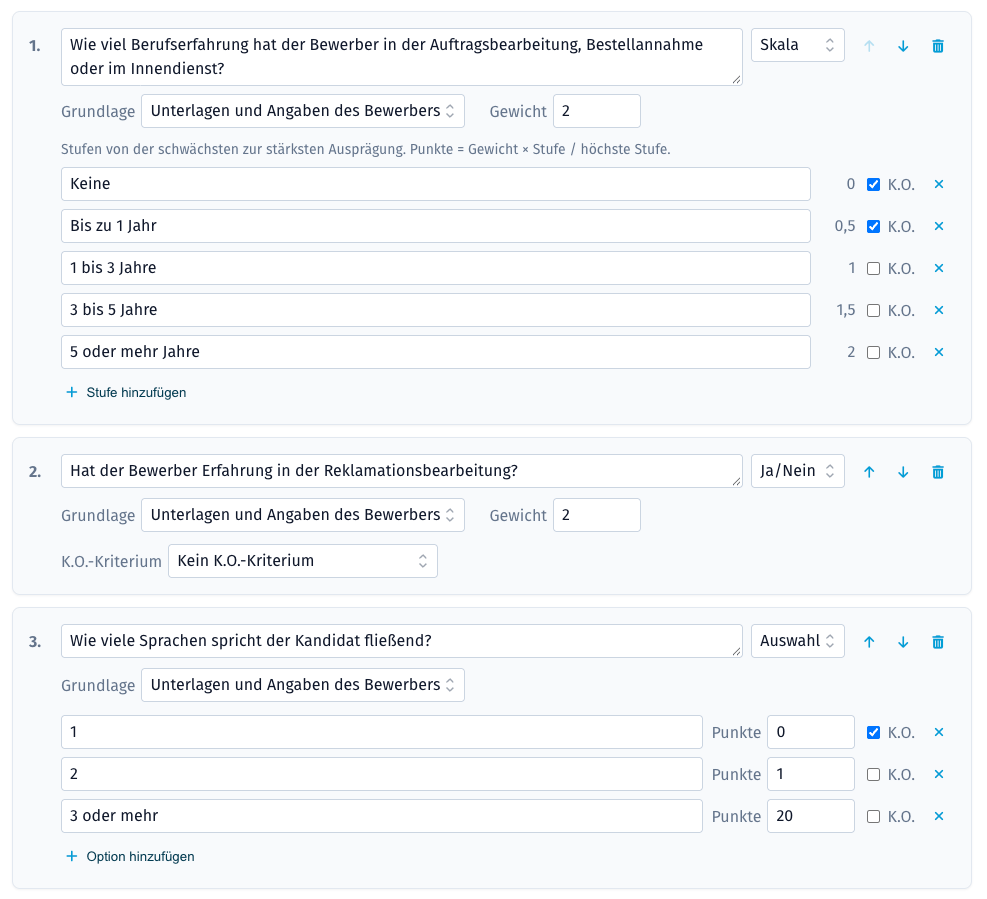Focus the Gewicht field of question 1
The width and height of the screenshot is (987, 899).
(x=597, y=111)
